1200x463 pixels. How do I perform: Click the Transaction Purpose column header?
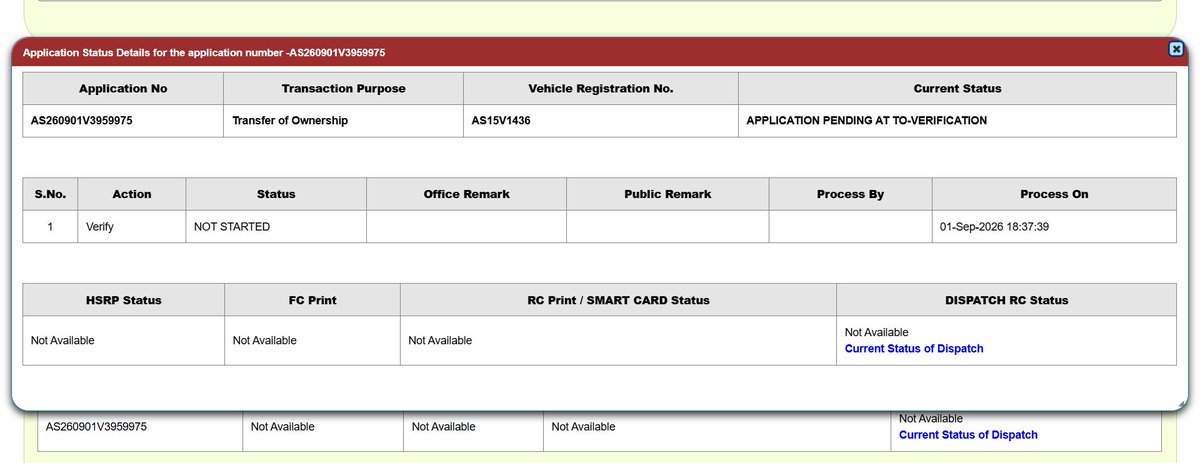click(x=343, y=89)
